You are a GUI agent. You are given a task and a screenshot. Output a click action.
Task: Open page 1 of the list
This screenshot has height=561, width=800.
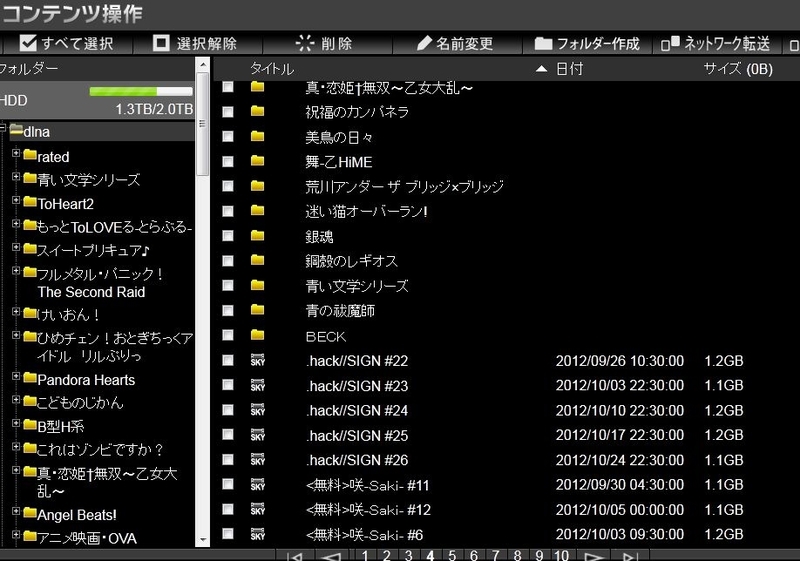[x=365, y=555]
